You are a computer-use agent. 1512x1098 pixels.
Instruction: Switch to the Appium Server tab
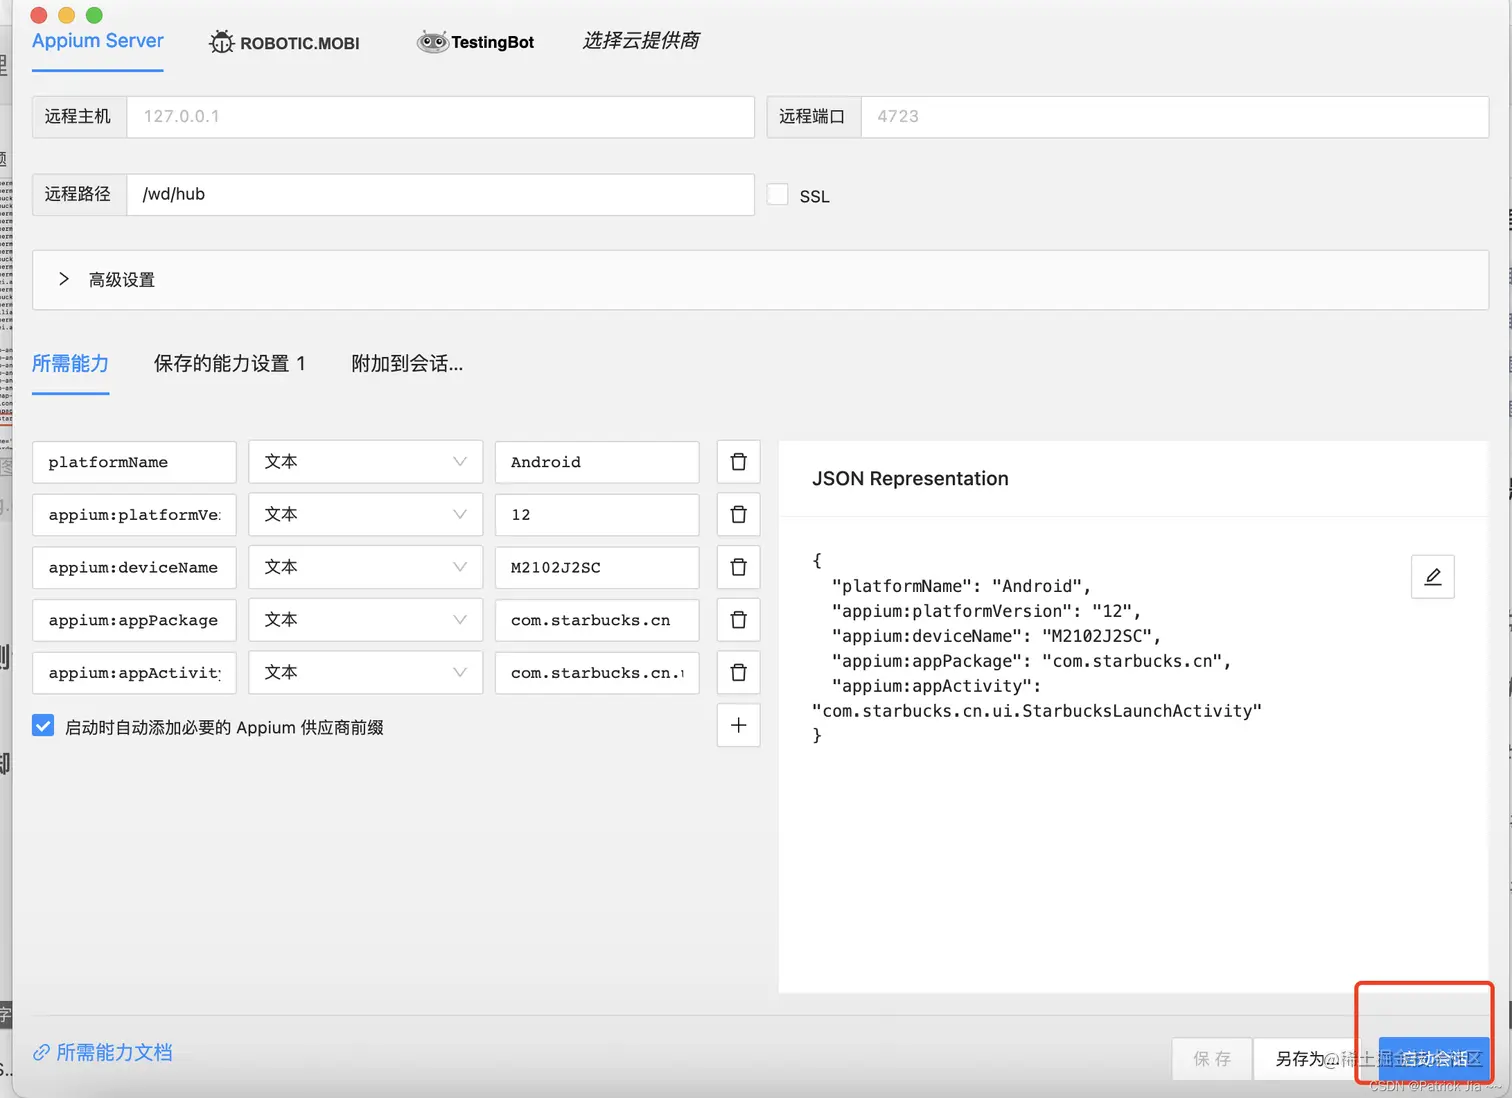click(x=98, y=41)
